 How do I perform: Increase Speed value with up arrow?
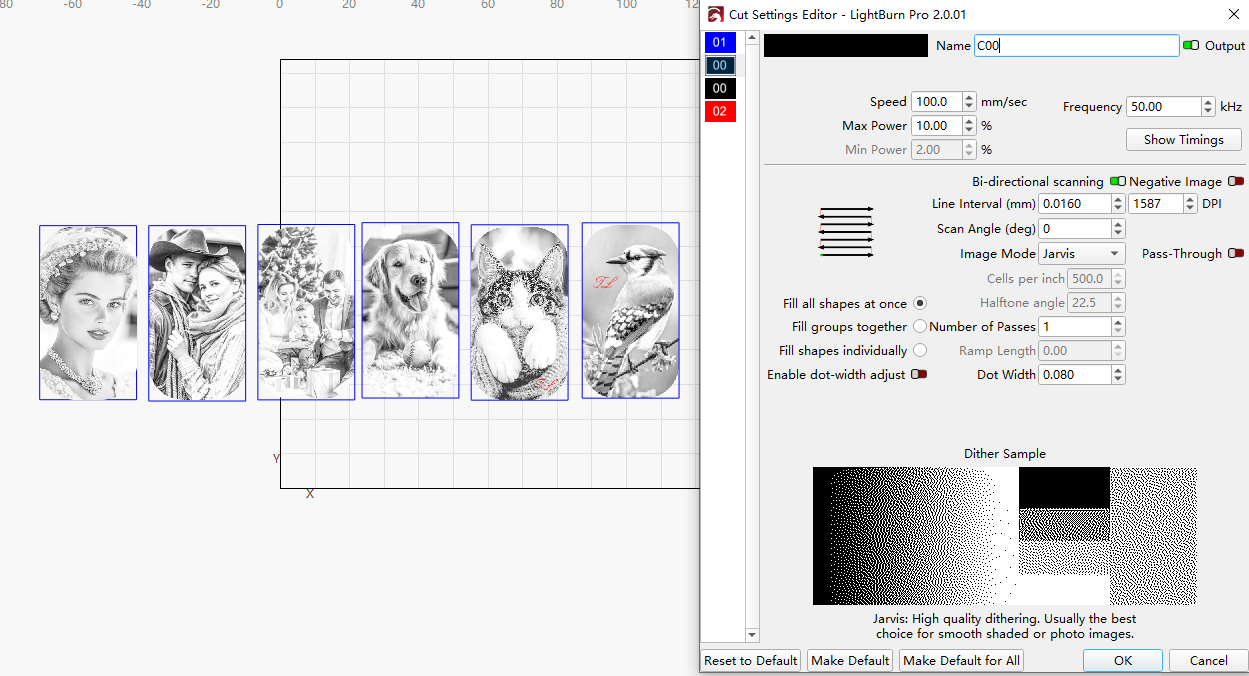coord(969,97)
